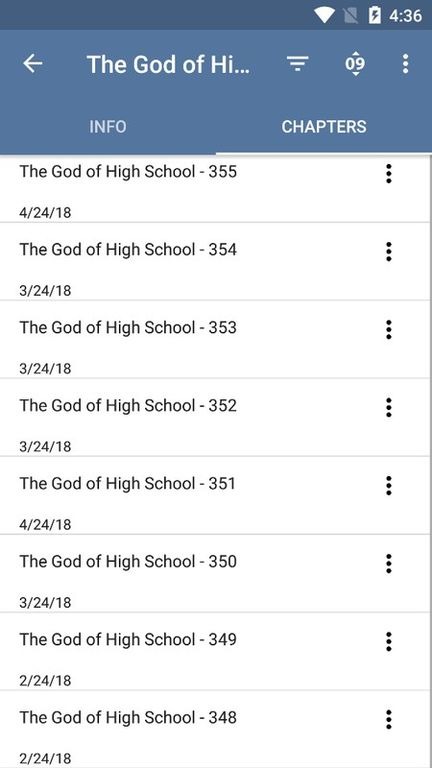This screenshot has height=768, width=432.
Task: Show more actions for chapter 349
Action: coord(388,642)
